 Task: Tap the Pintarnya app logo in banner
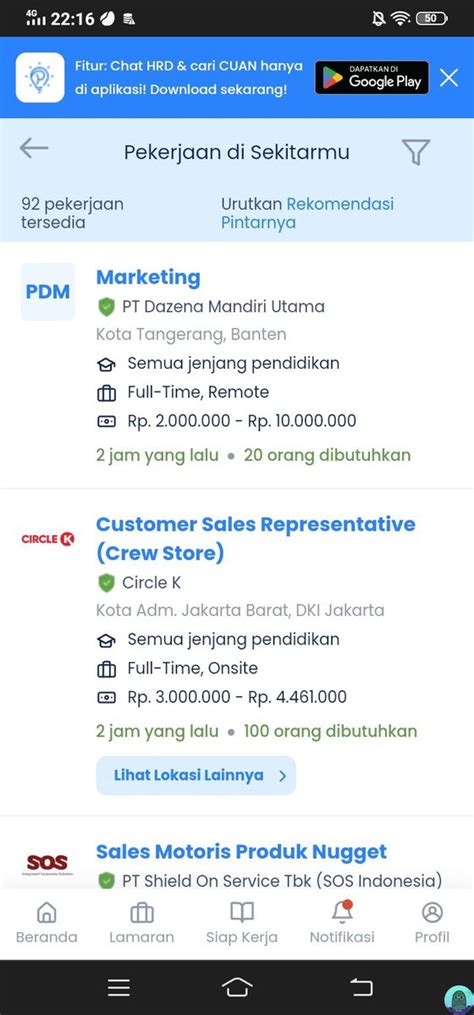pyautogui.click(x=40, y=78)
